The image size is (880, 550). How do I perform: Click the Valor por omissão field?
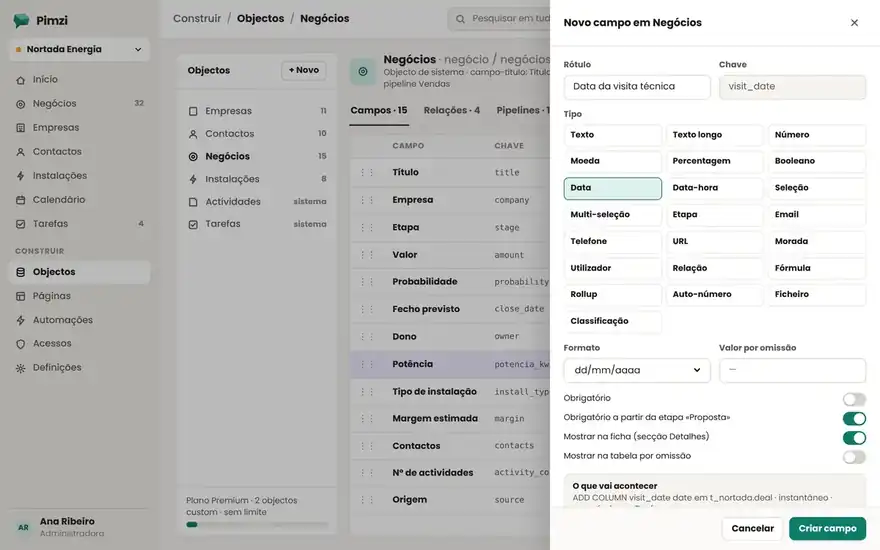point(792,370)
